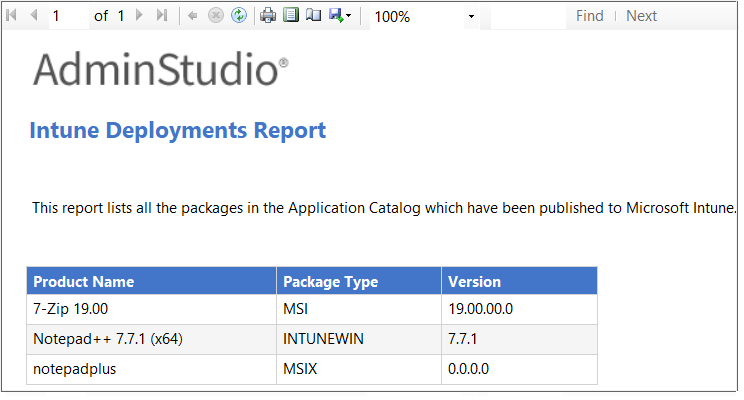This screenshot has height=400, width=744.
Task: Advance to the next report page
Action: click(139, 16)
